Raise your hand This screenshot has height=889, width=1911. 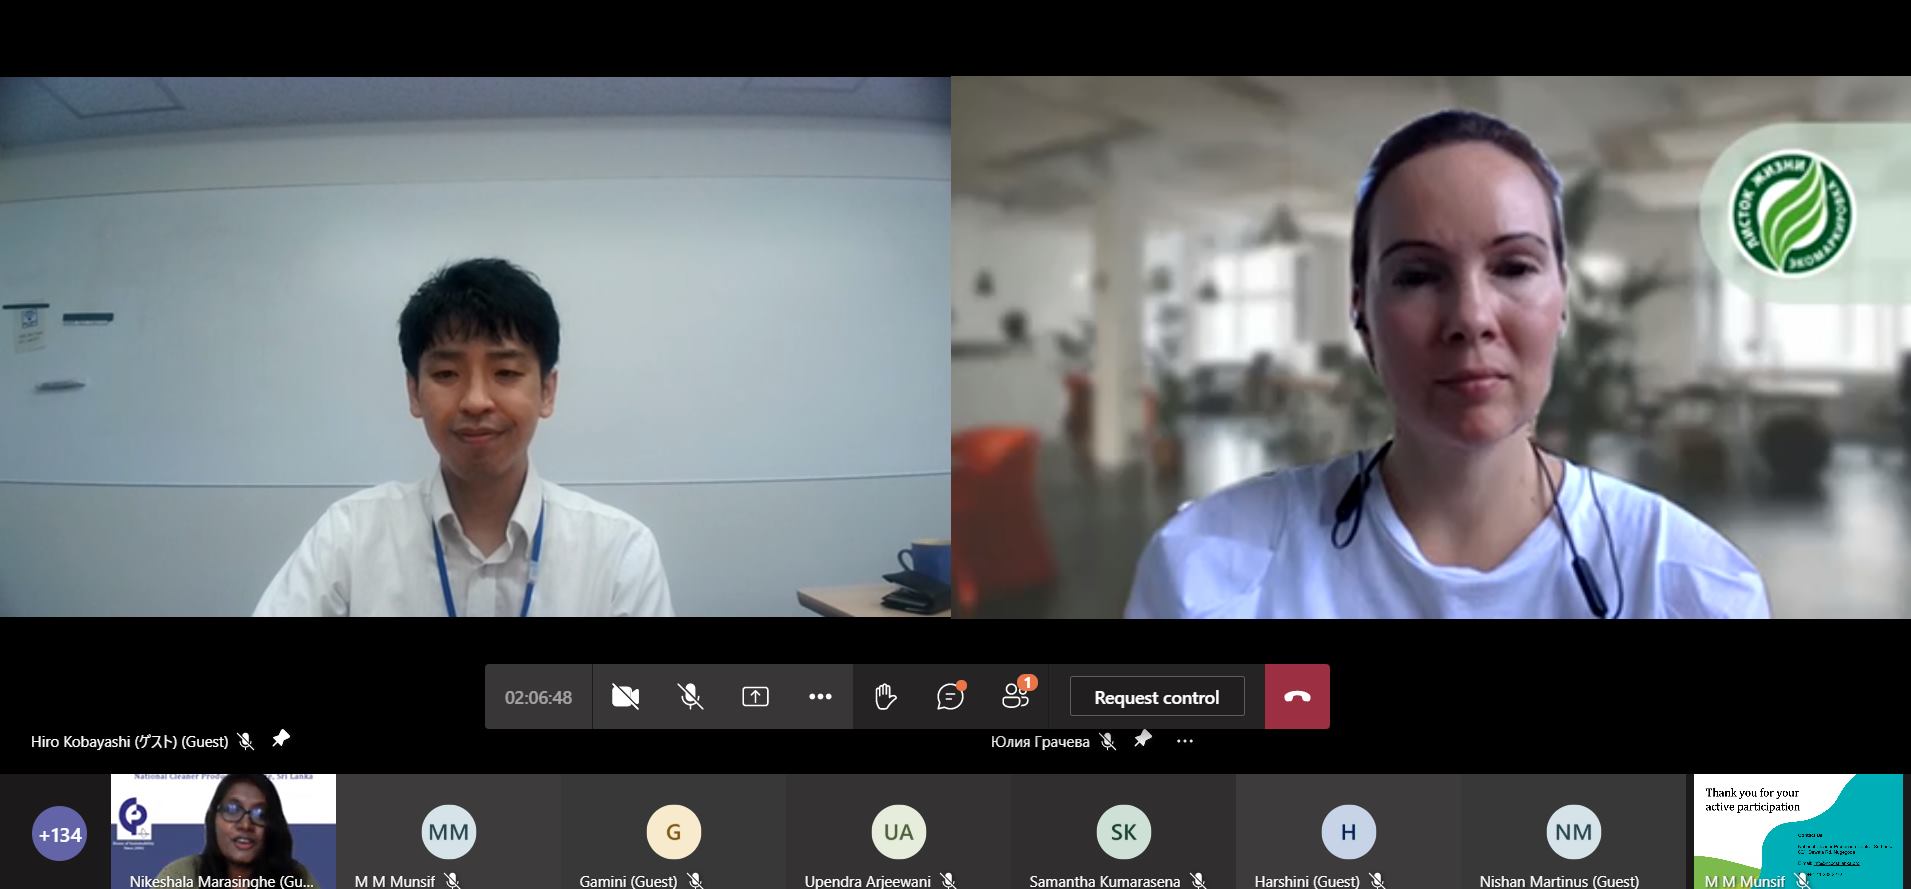point(885,697)
